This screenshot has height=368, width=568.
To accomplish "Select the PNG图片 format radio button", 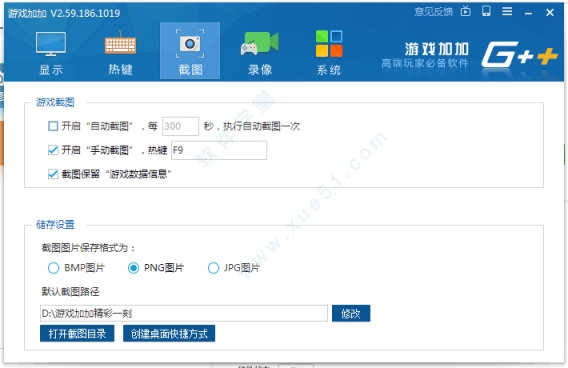I will click(133, 268).
